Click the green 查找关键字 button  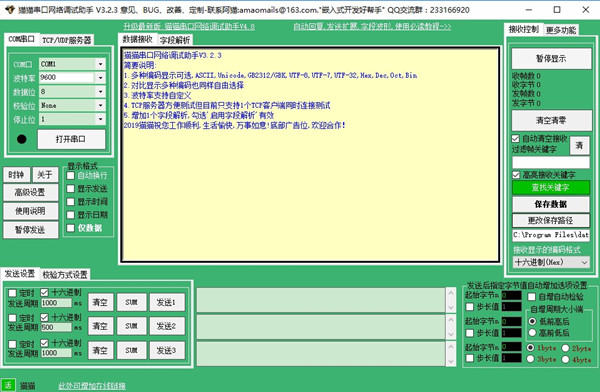click(x=551, y=188)
